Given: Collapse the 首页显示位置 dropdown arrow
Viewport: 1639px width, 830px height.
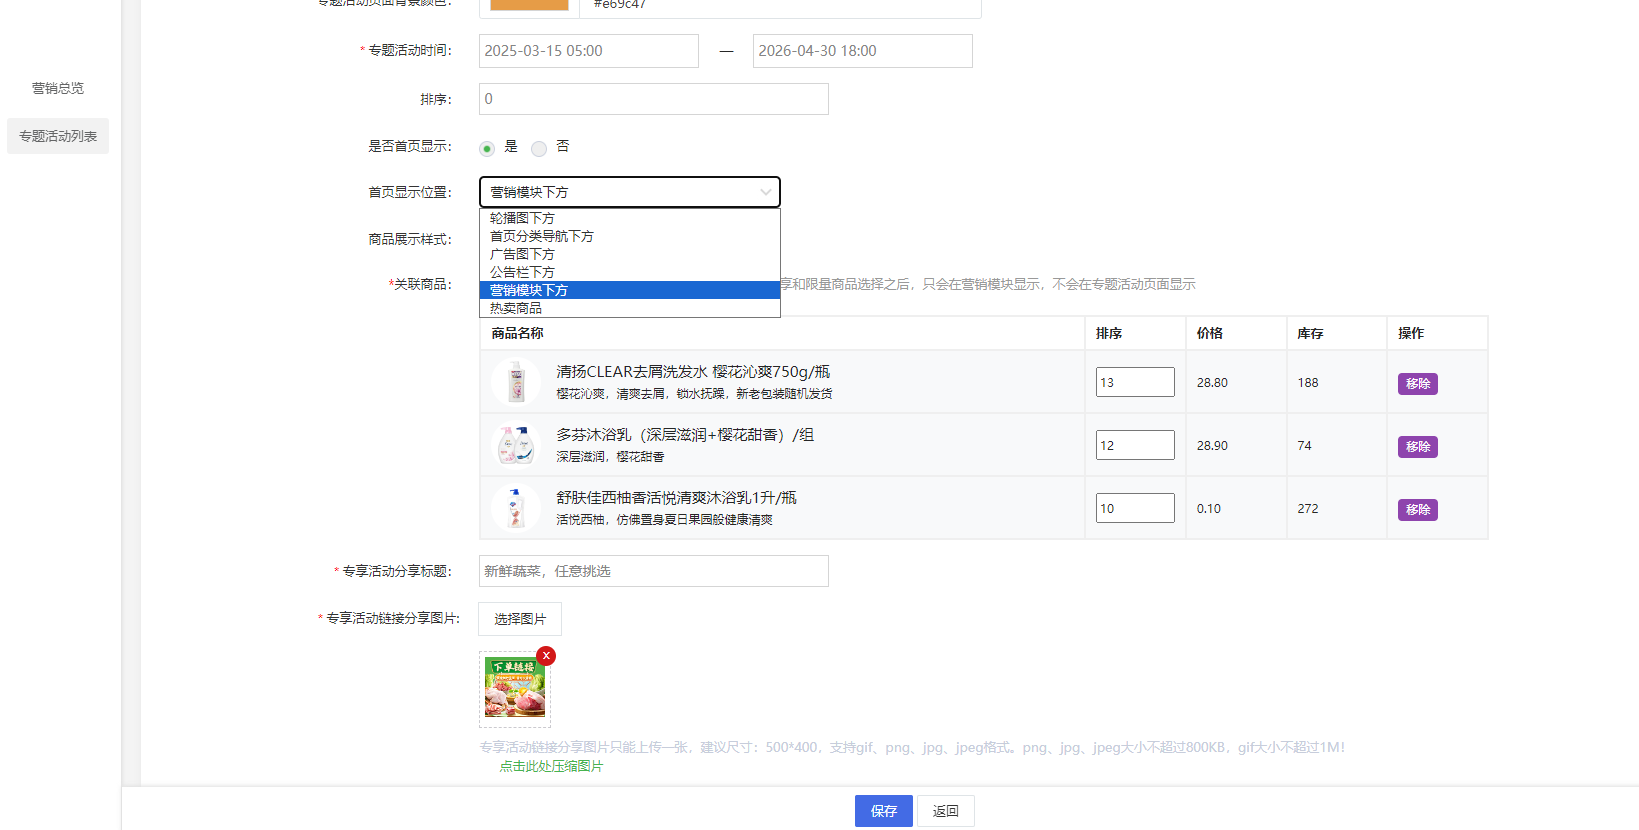Looking at the screenshot, I should coord(765,192).
